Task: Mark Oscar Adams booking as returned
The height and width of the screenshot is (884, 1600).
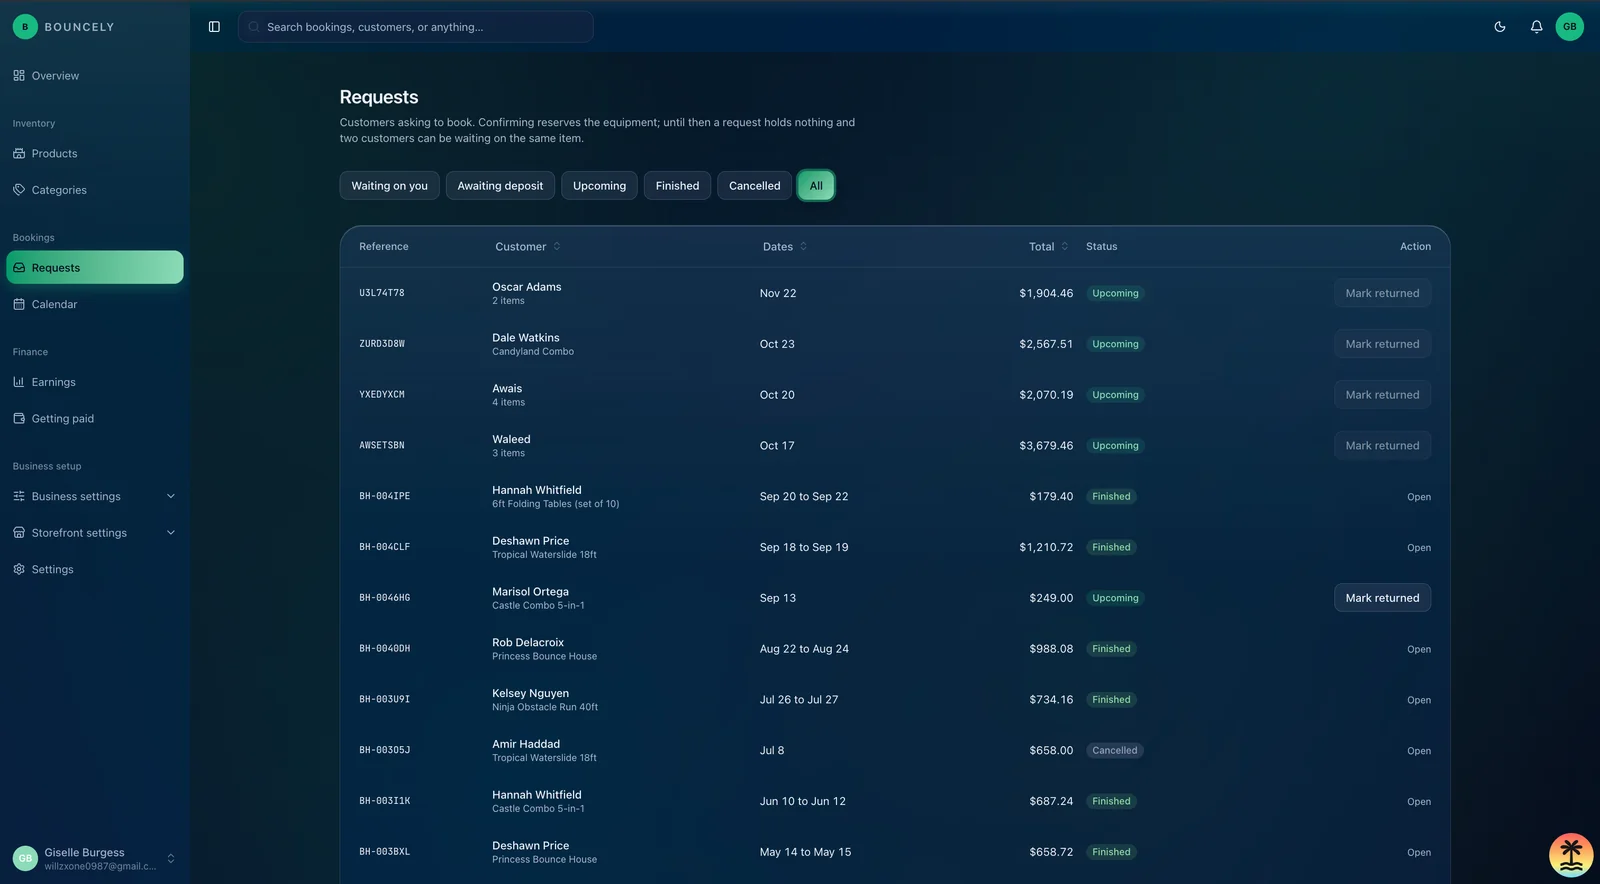Action: [x=1382, y=293]
